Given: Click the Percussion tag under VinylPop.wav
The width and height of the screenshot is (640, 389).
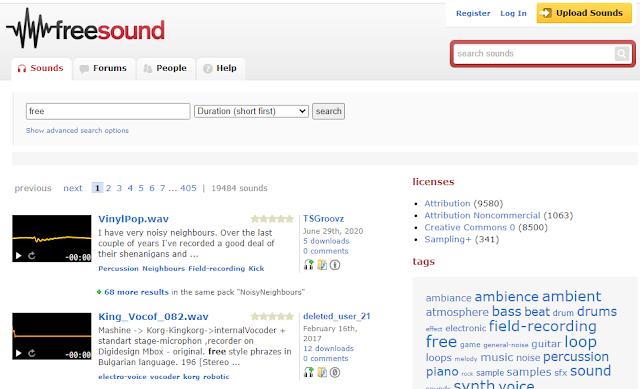Looking at the screenshot, I should click(118, 268).
